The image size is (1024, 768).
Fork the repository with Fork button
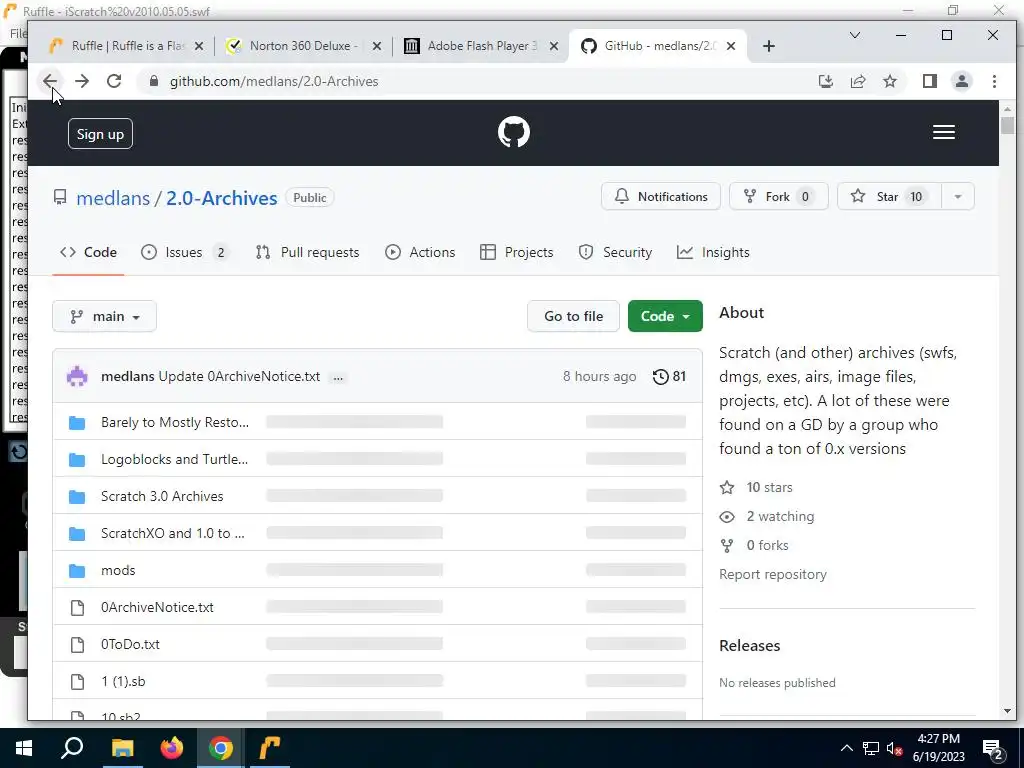(778, 197)
